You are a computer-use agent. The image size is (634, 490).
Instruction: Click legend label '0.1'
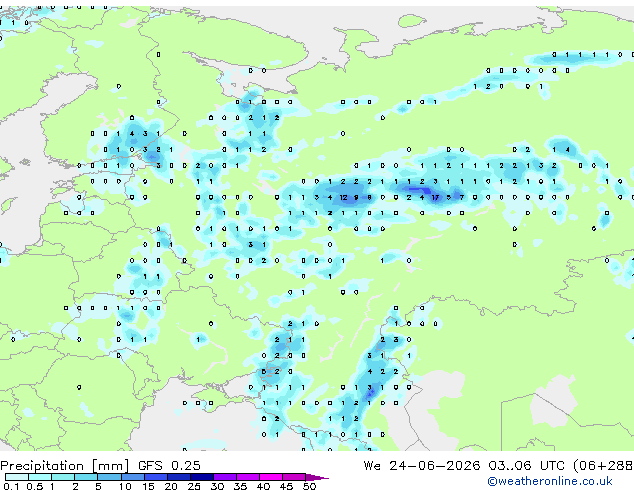coord(11,486)
